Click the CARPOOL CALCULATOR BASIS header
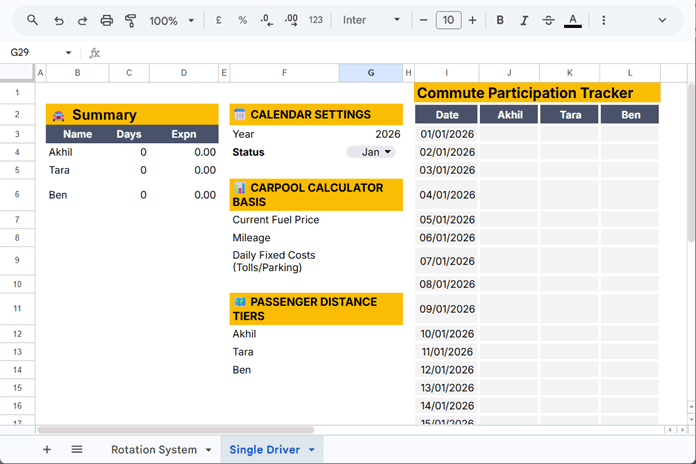696x464 pixels. pyautogui.click(x=316, y=194)
